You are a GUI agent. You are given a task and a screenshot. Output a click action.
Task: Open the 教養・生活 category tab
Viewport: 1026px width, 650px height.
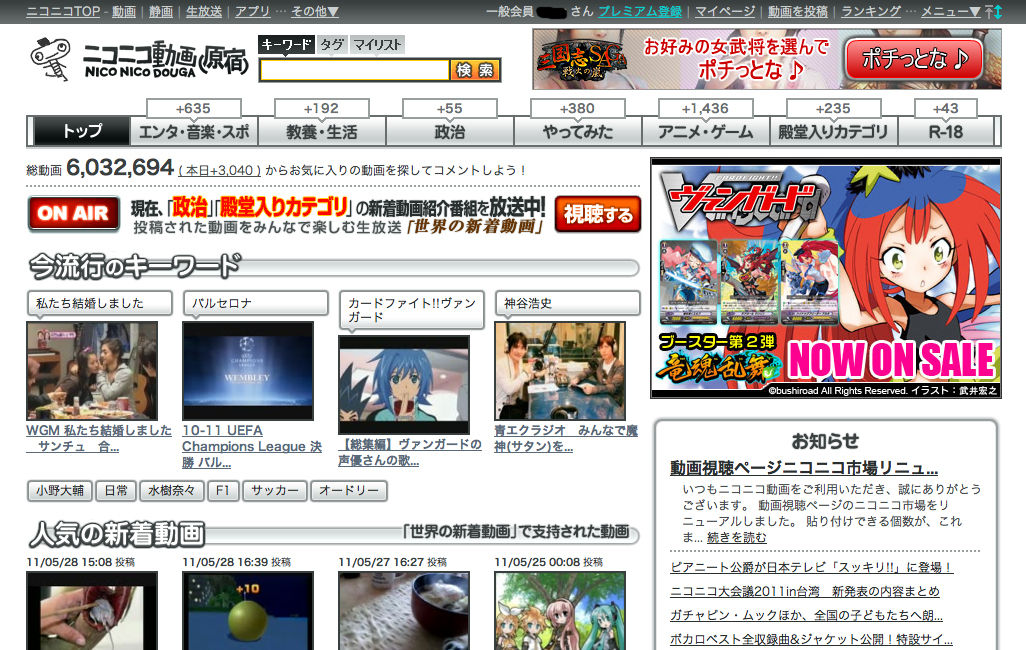point(322,131)
